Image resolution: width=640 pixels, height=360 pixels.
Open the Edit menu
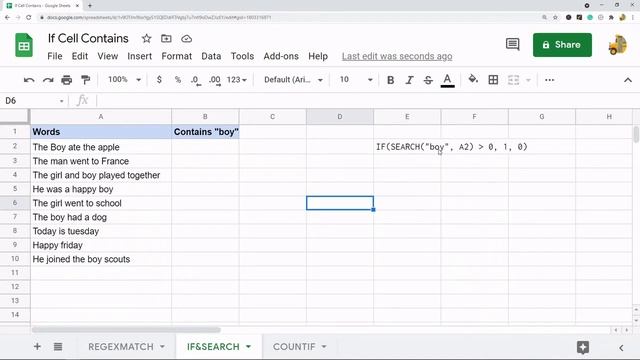pyautogui.click(x=80, y=56)
